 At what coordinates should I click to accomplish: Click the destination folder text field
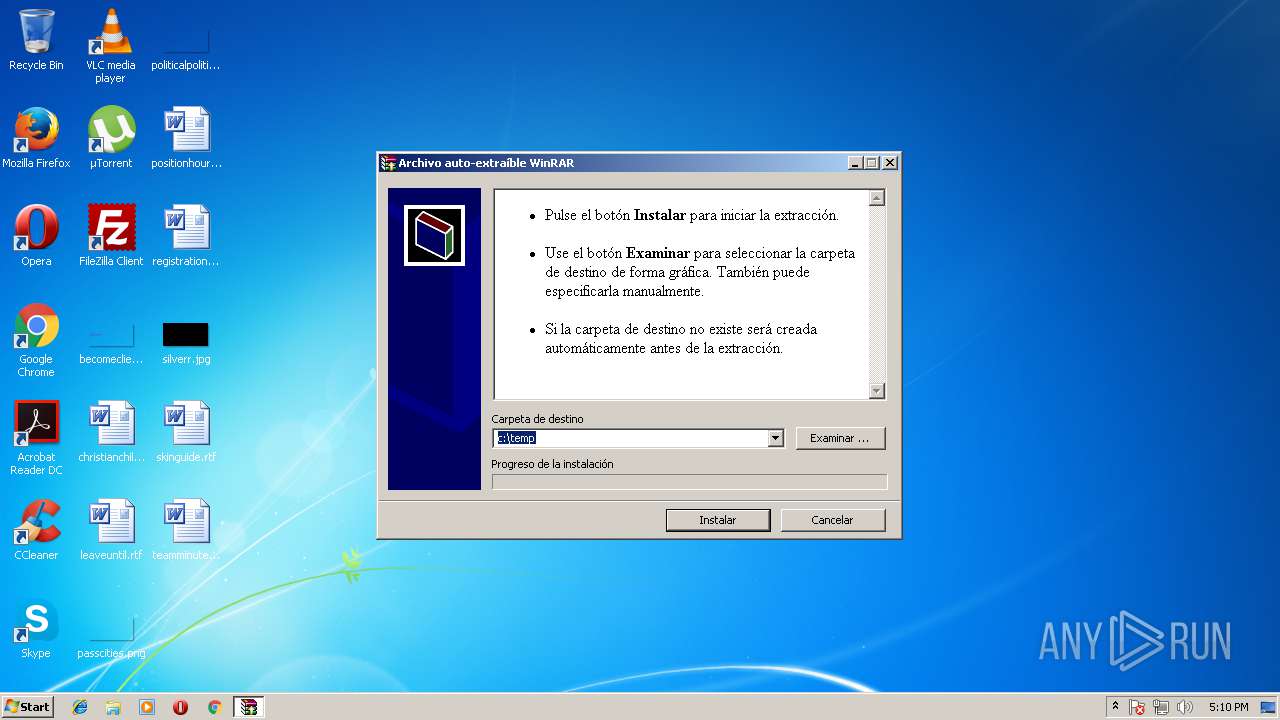point(630,438)
